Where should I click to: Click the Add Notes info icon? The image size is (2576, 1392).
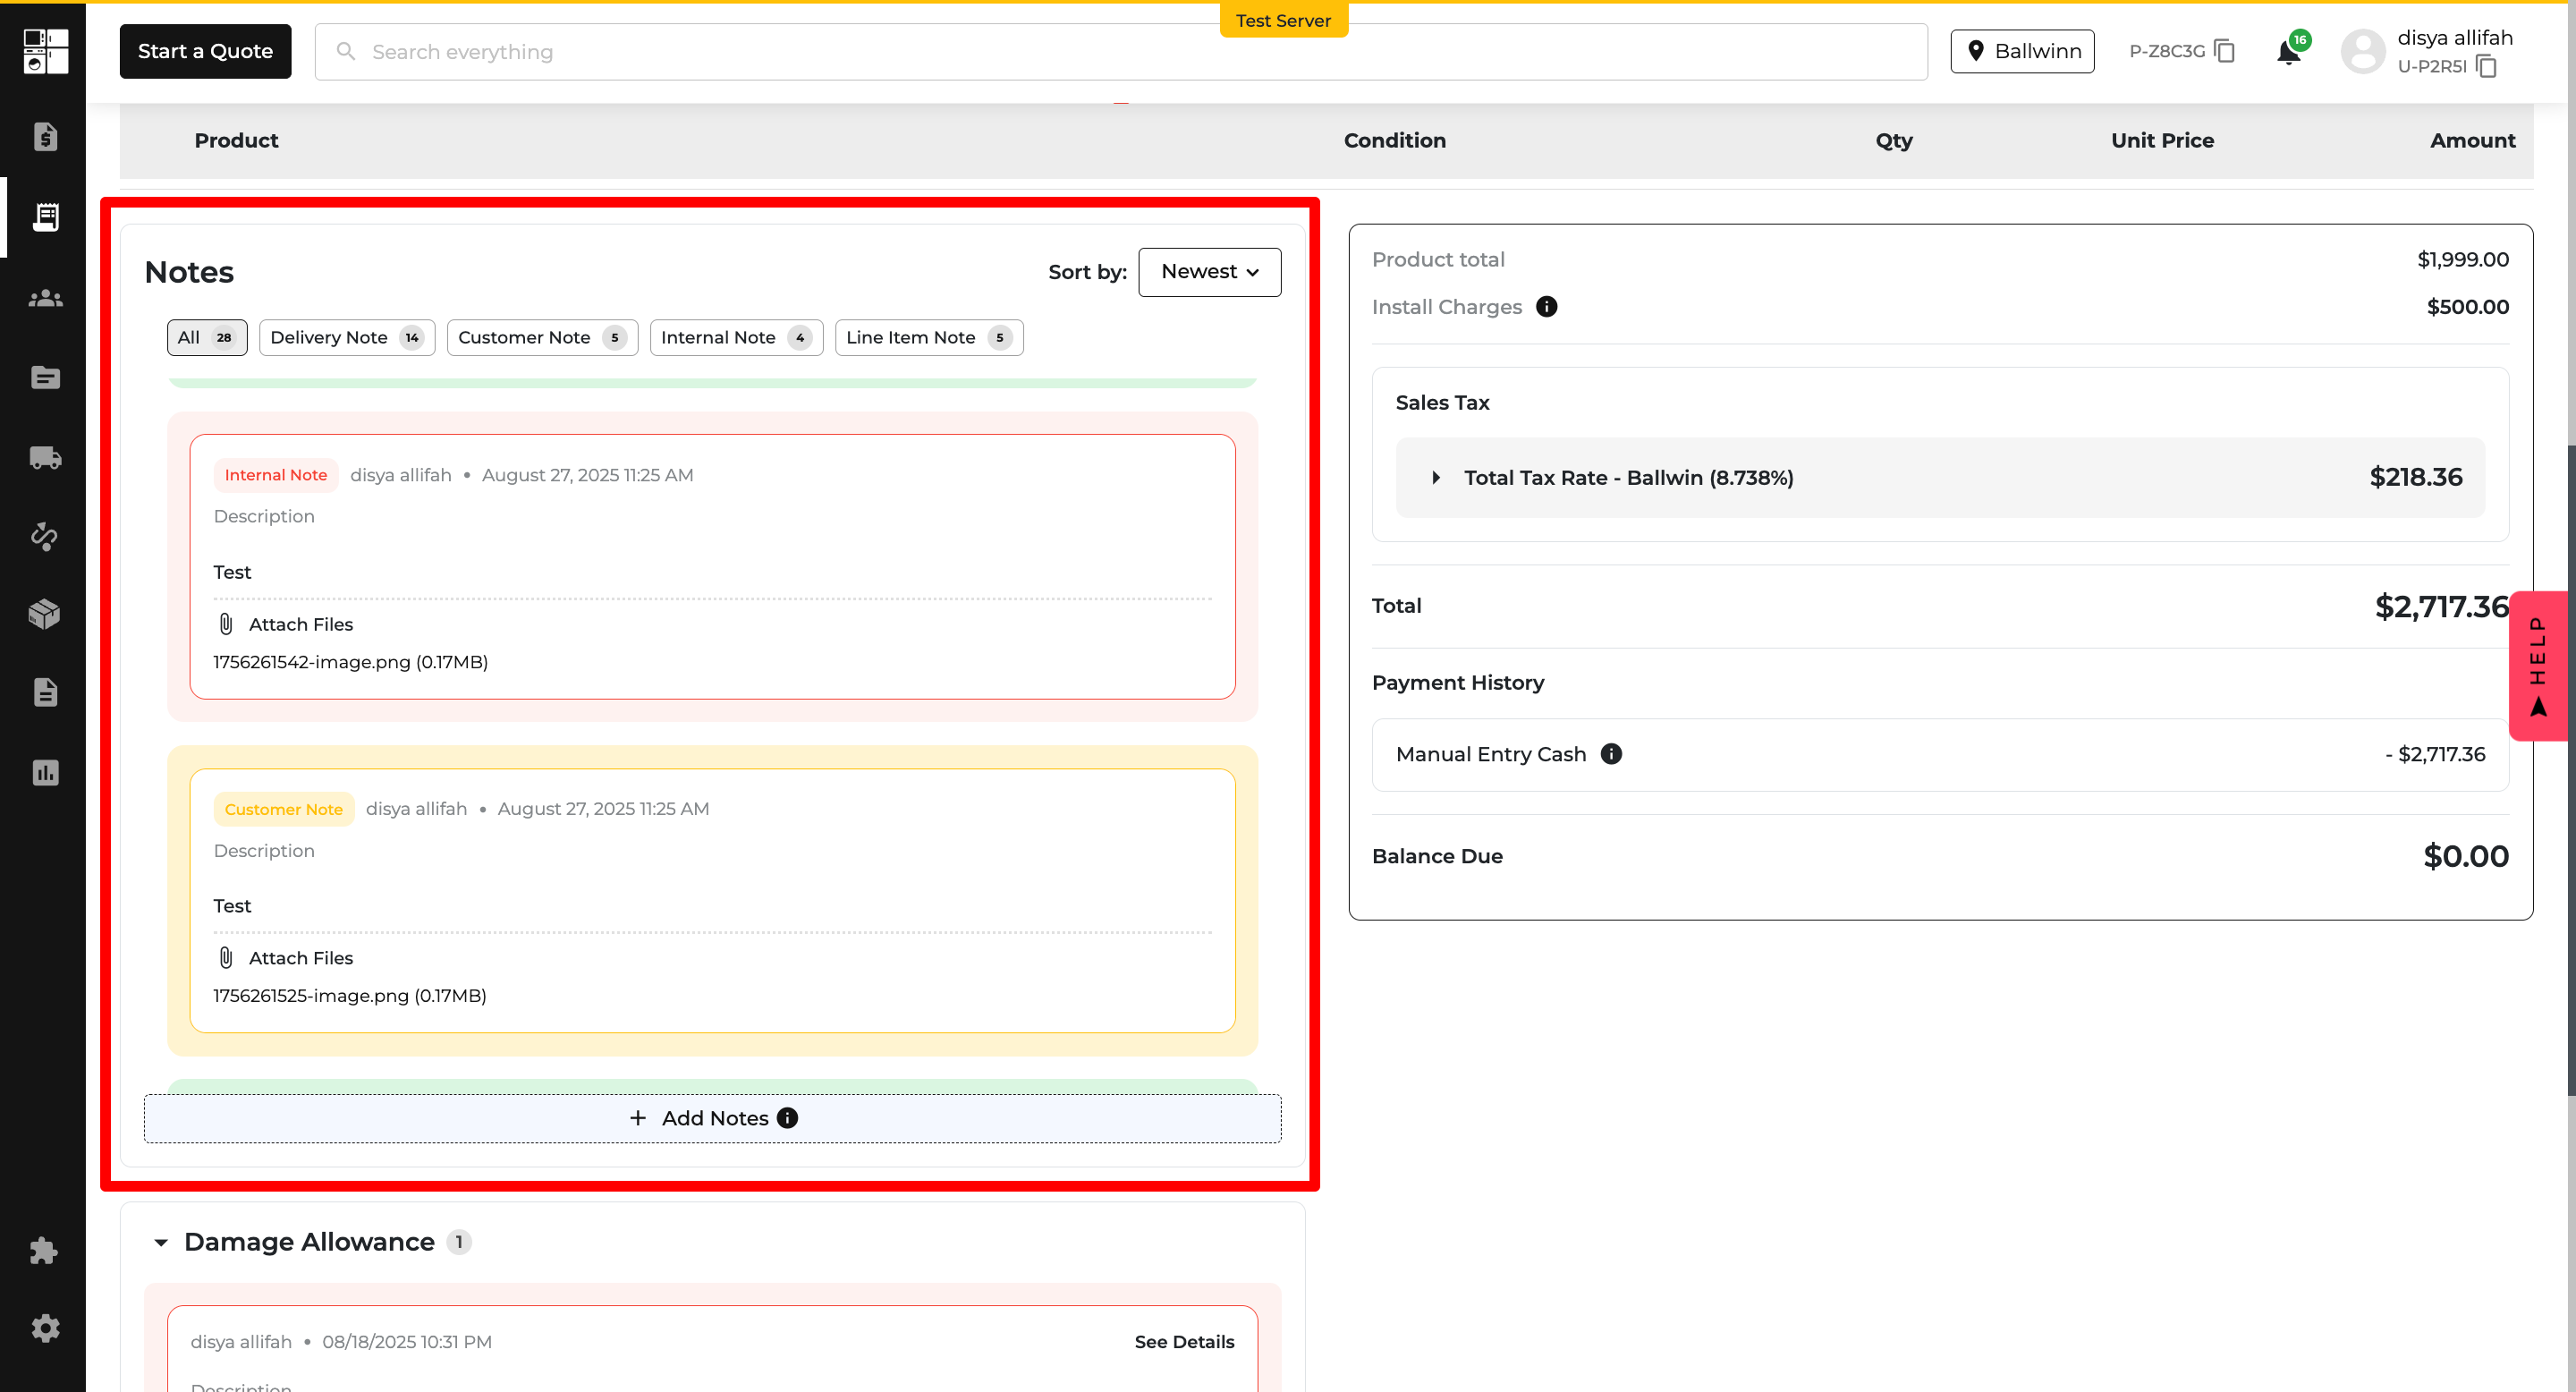click(x=788, y=1118)
